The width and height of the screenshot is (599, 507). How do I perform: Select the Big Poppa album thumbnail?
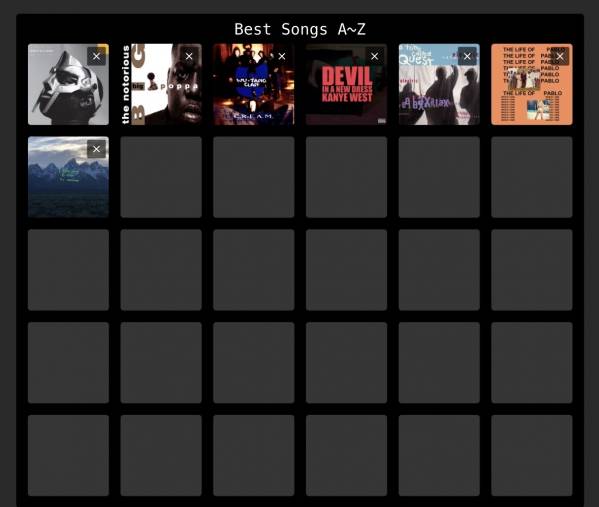pyautogui.click(x=161, y=84)
